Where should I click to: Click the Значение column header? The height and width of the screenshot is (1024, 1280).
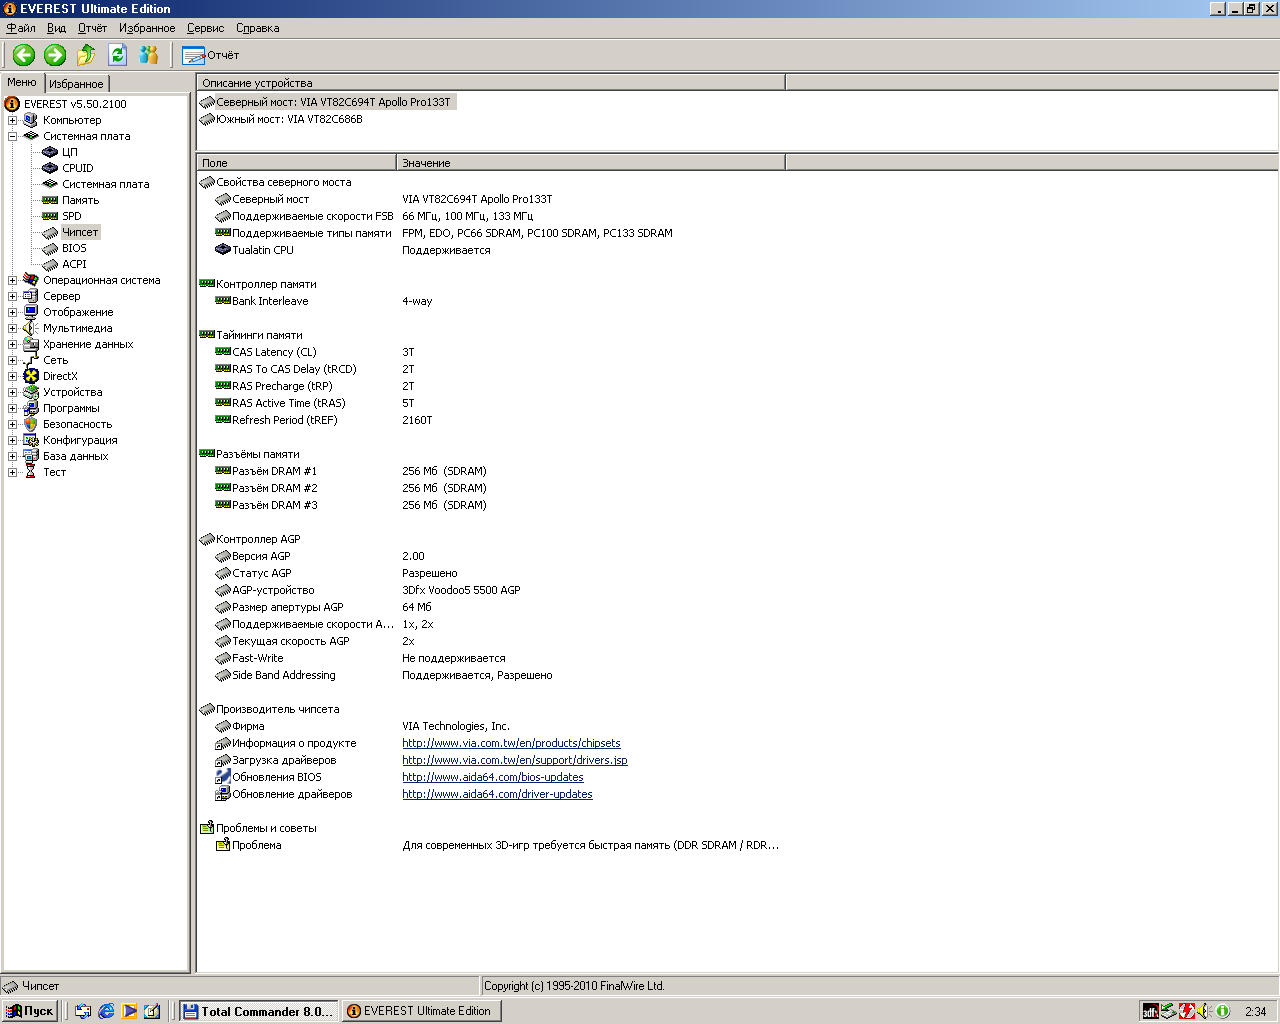[x=591, y=163]
